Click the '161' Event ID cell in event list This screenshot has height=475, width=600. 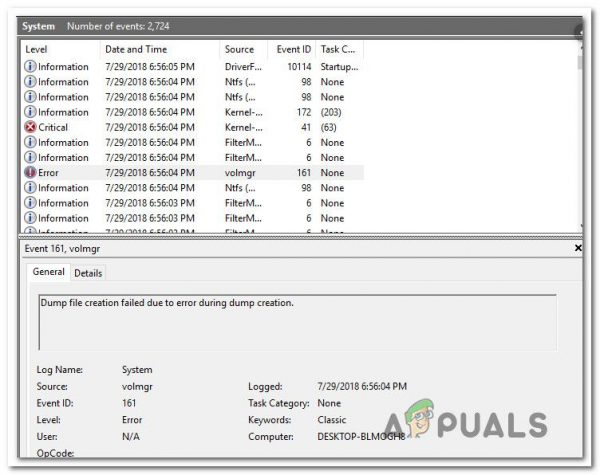tap(304, 173)
